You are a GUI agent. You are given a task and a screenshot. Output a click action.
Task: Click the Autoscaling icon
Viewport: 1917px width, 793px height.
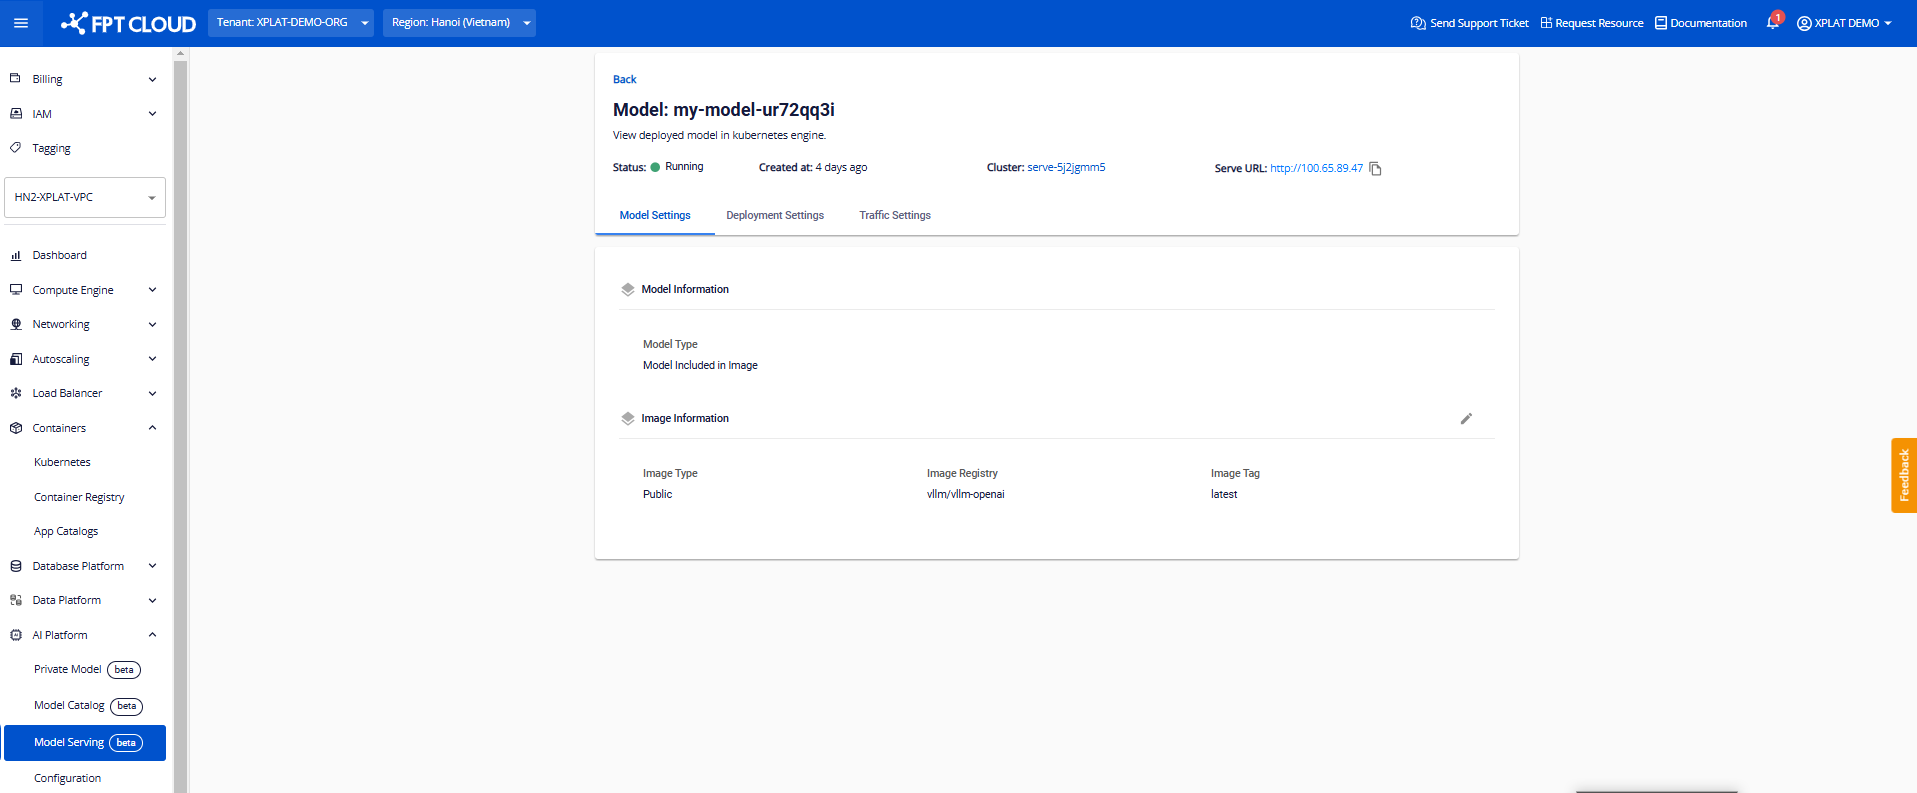(x=15, y=358)
